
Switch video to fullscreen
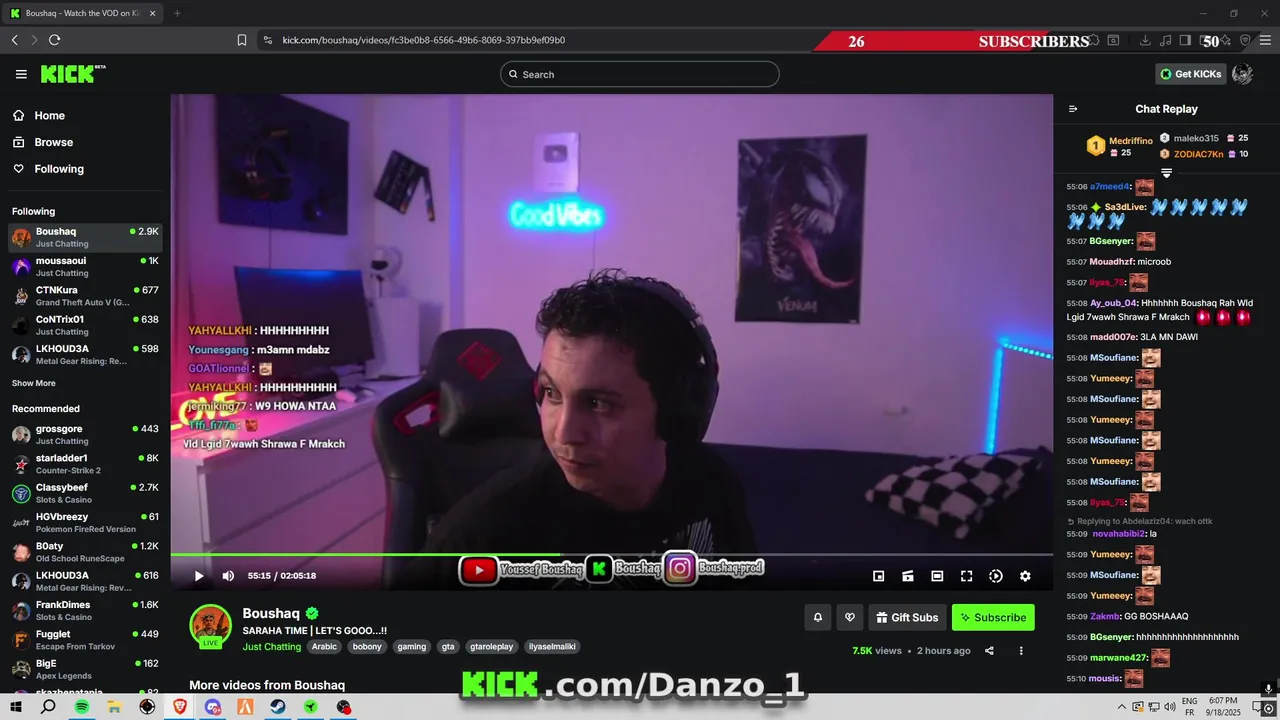pos(966,576)
